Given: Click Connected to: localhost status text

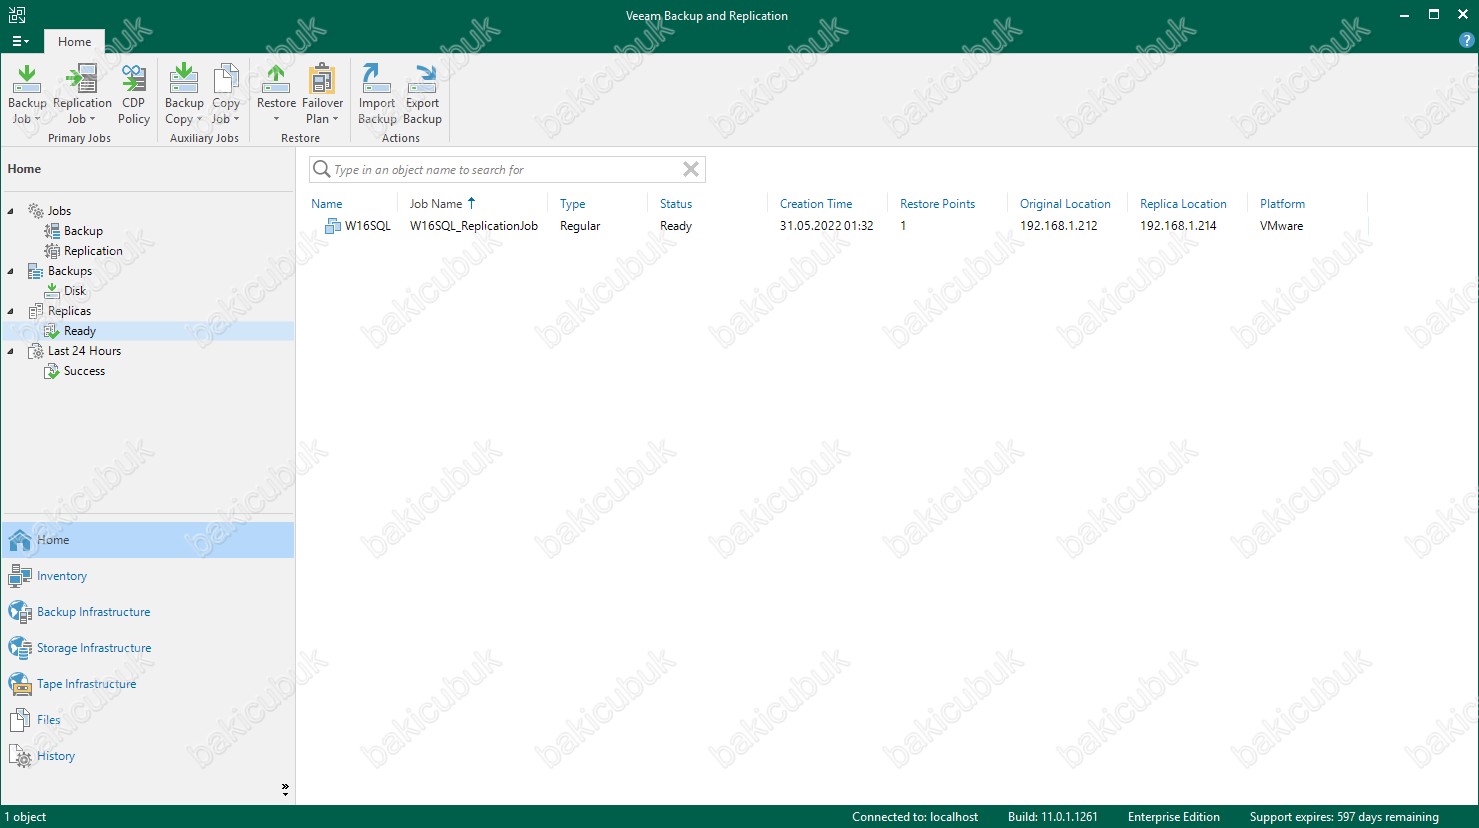Looking at the screenshot, I should click(915, 817).
